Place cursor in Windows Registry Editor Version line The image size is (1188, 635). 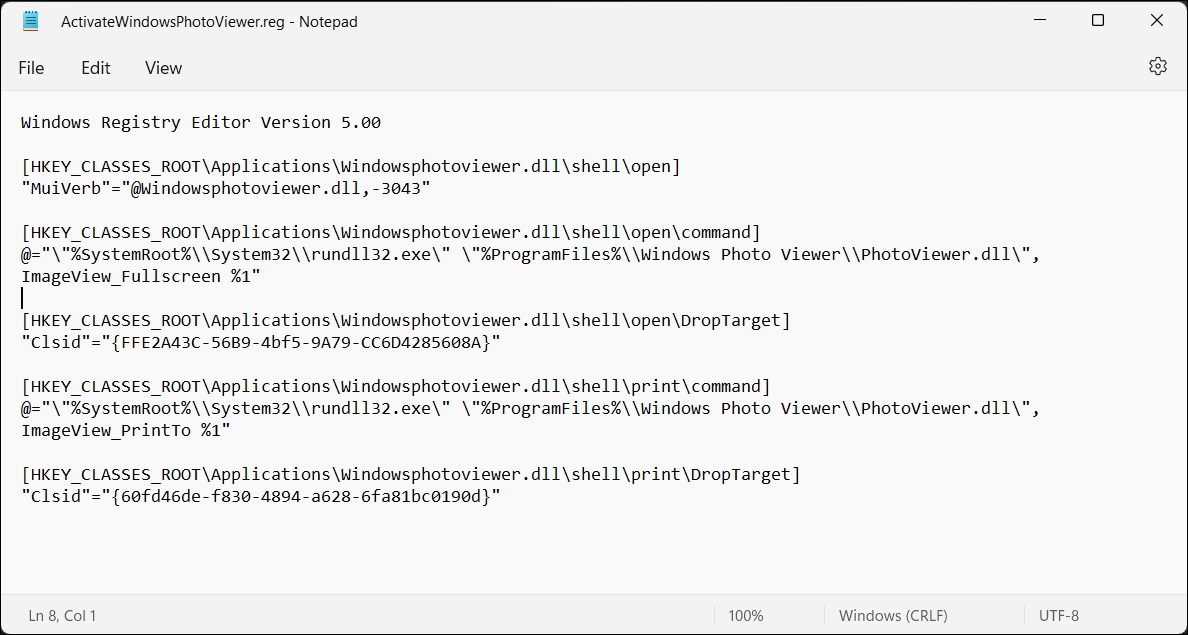[x=201, y=122]
